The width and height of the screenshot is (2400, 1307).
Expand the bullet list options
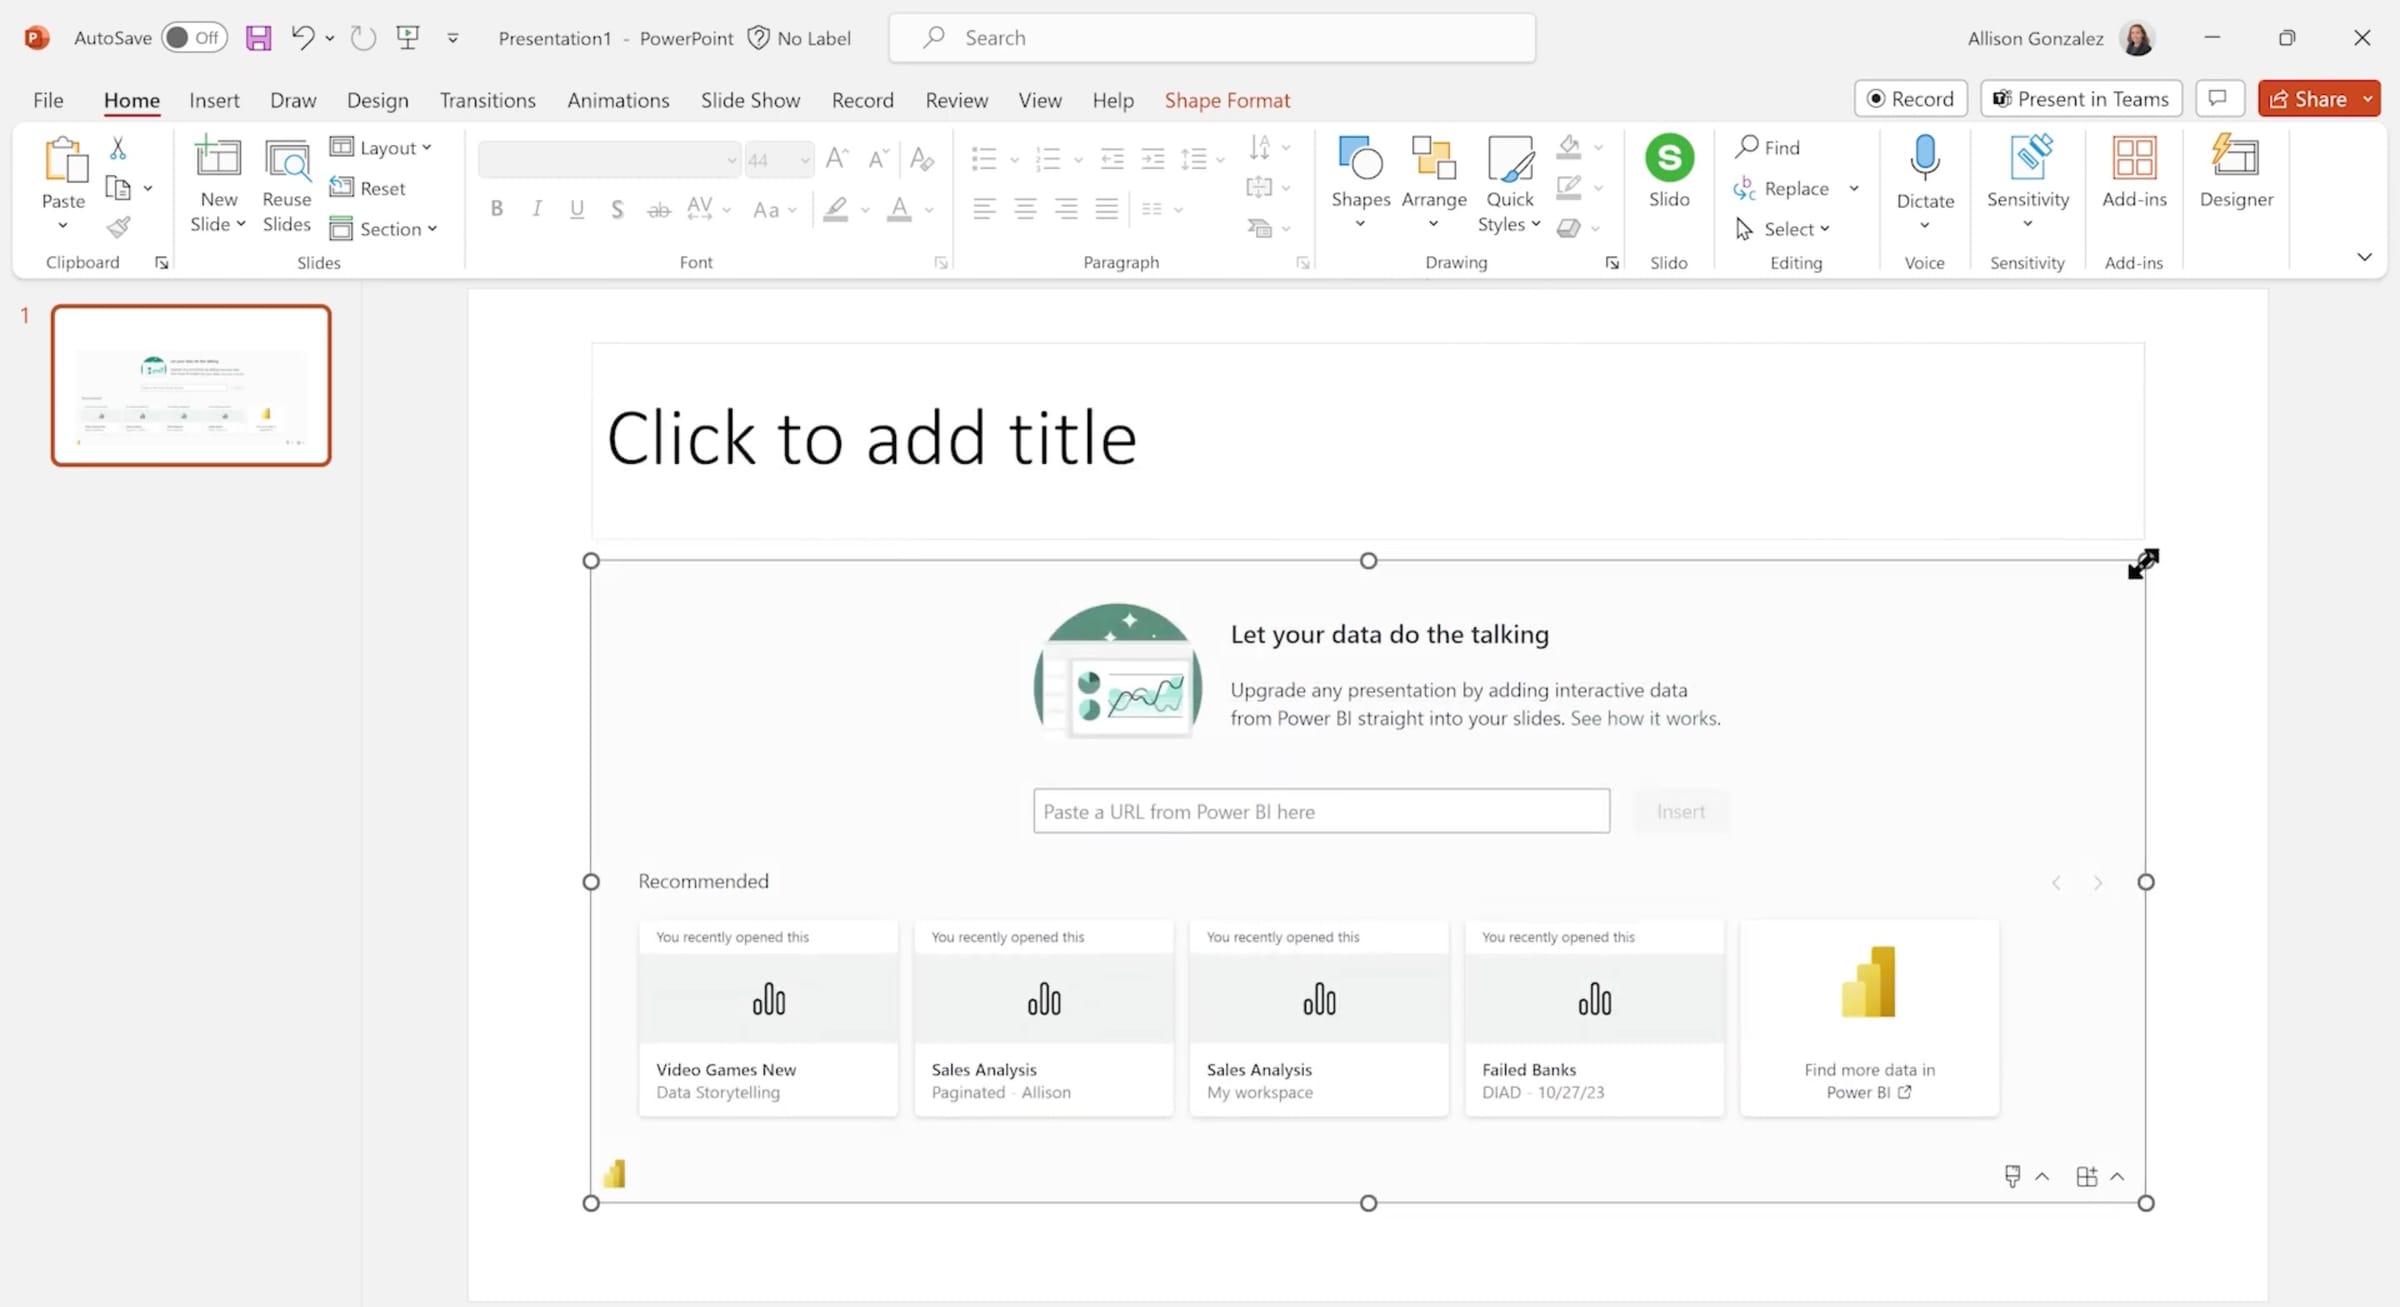point(1013,159)
